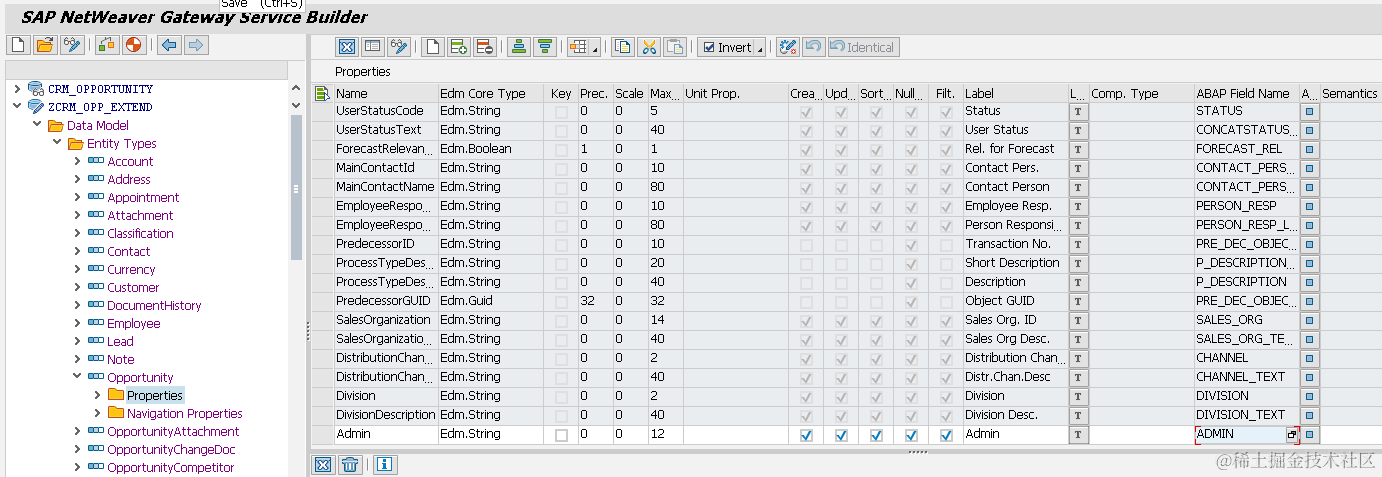Expand the Appointment entity type
The height and width of the screenshot is (477, 1382).
[77, 197]
